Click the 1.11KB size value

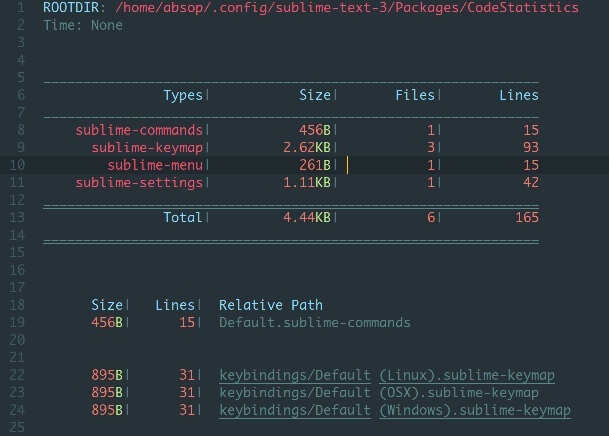tap(307, 182)
